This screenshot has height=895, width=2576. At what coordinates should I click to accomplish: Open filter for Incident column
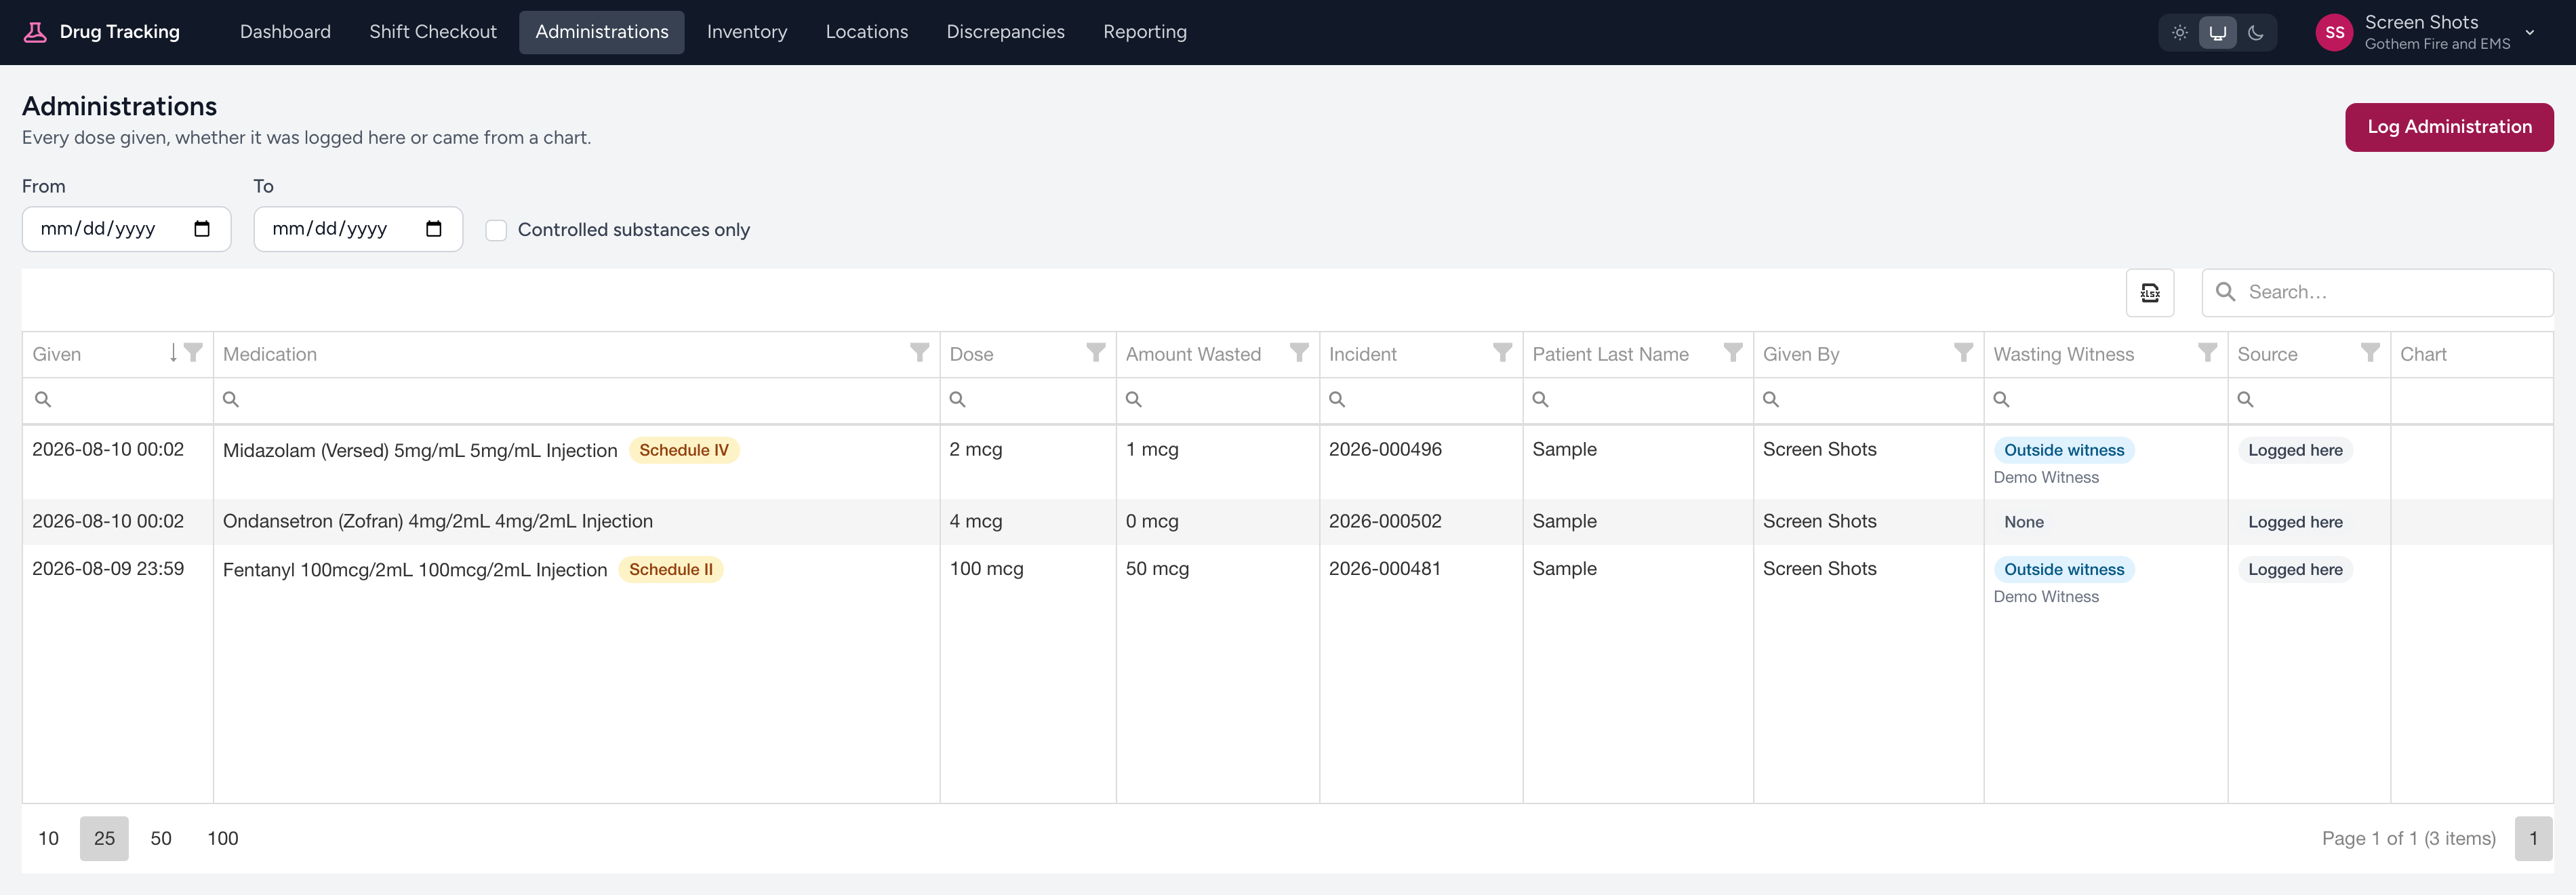(1502, 353)
